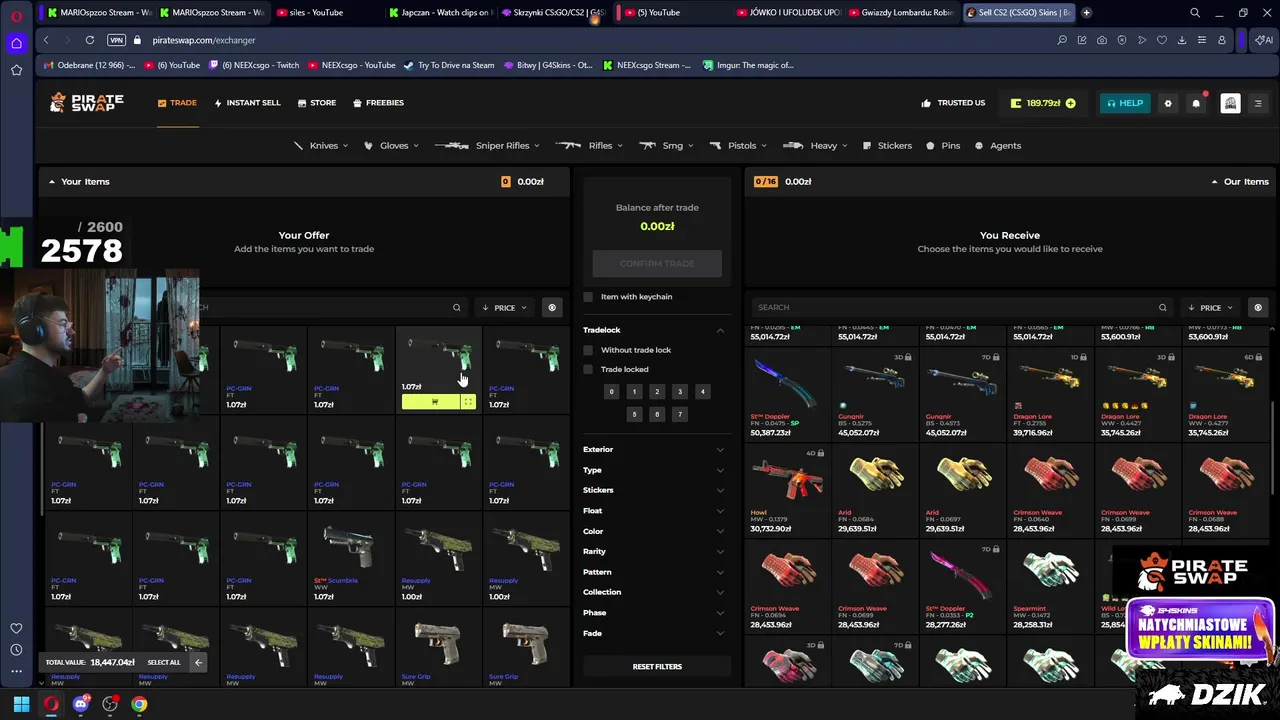Open Discord from the taskbar
Viewport: 1280px width, 720px height.
pyautogui.click(x=81, y=704)
